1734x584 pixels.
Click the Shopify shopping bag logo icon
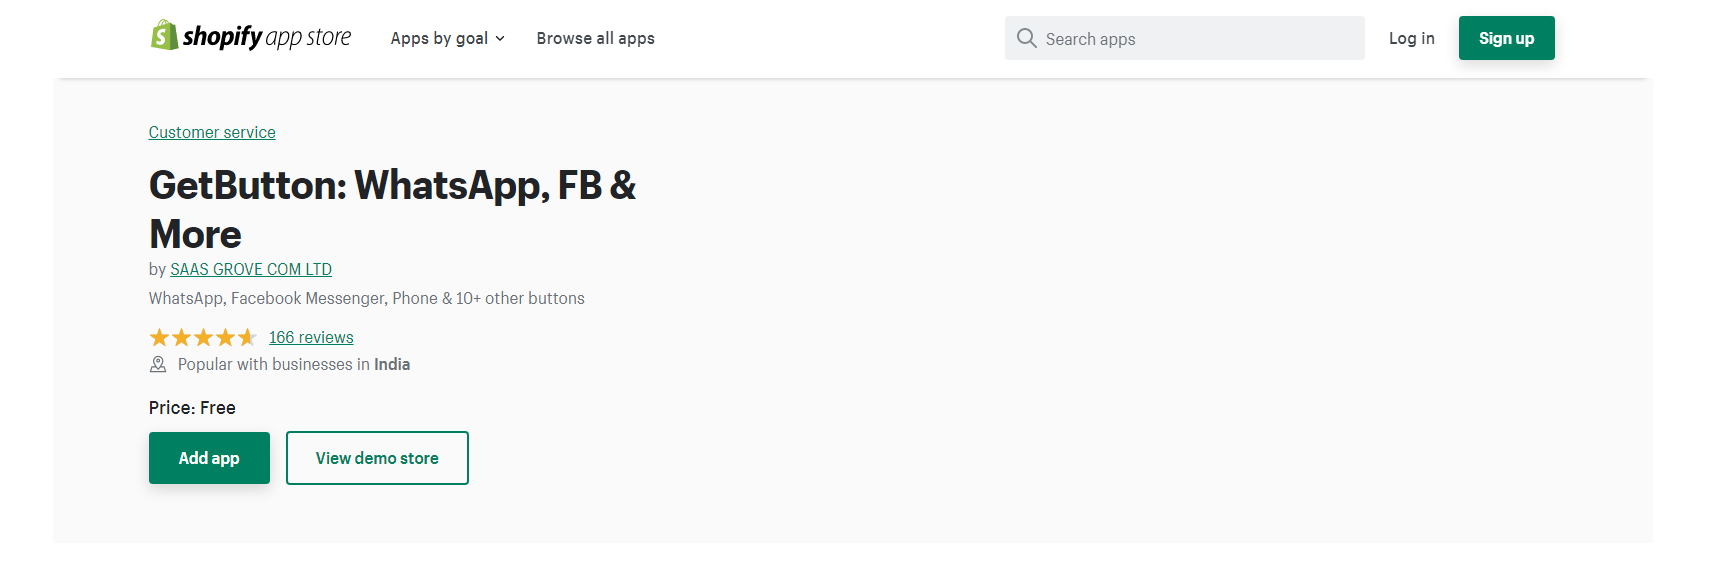coord(164,36)
